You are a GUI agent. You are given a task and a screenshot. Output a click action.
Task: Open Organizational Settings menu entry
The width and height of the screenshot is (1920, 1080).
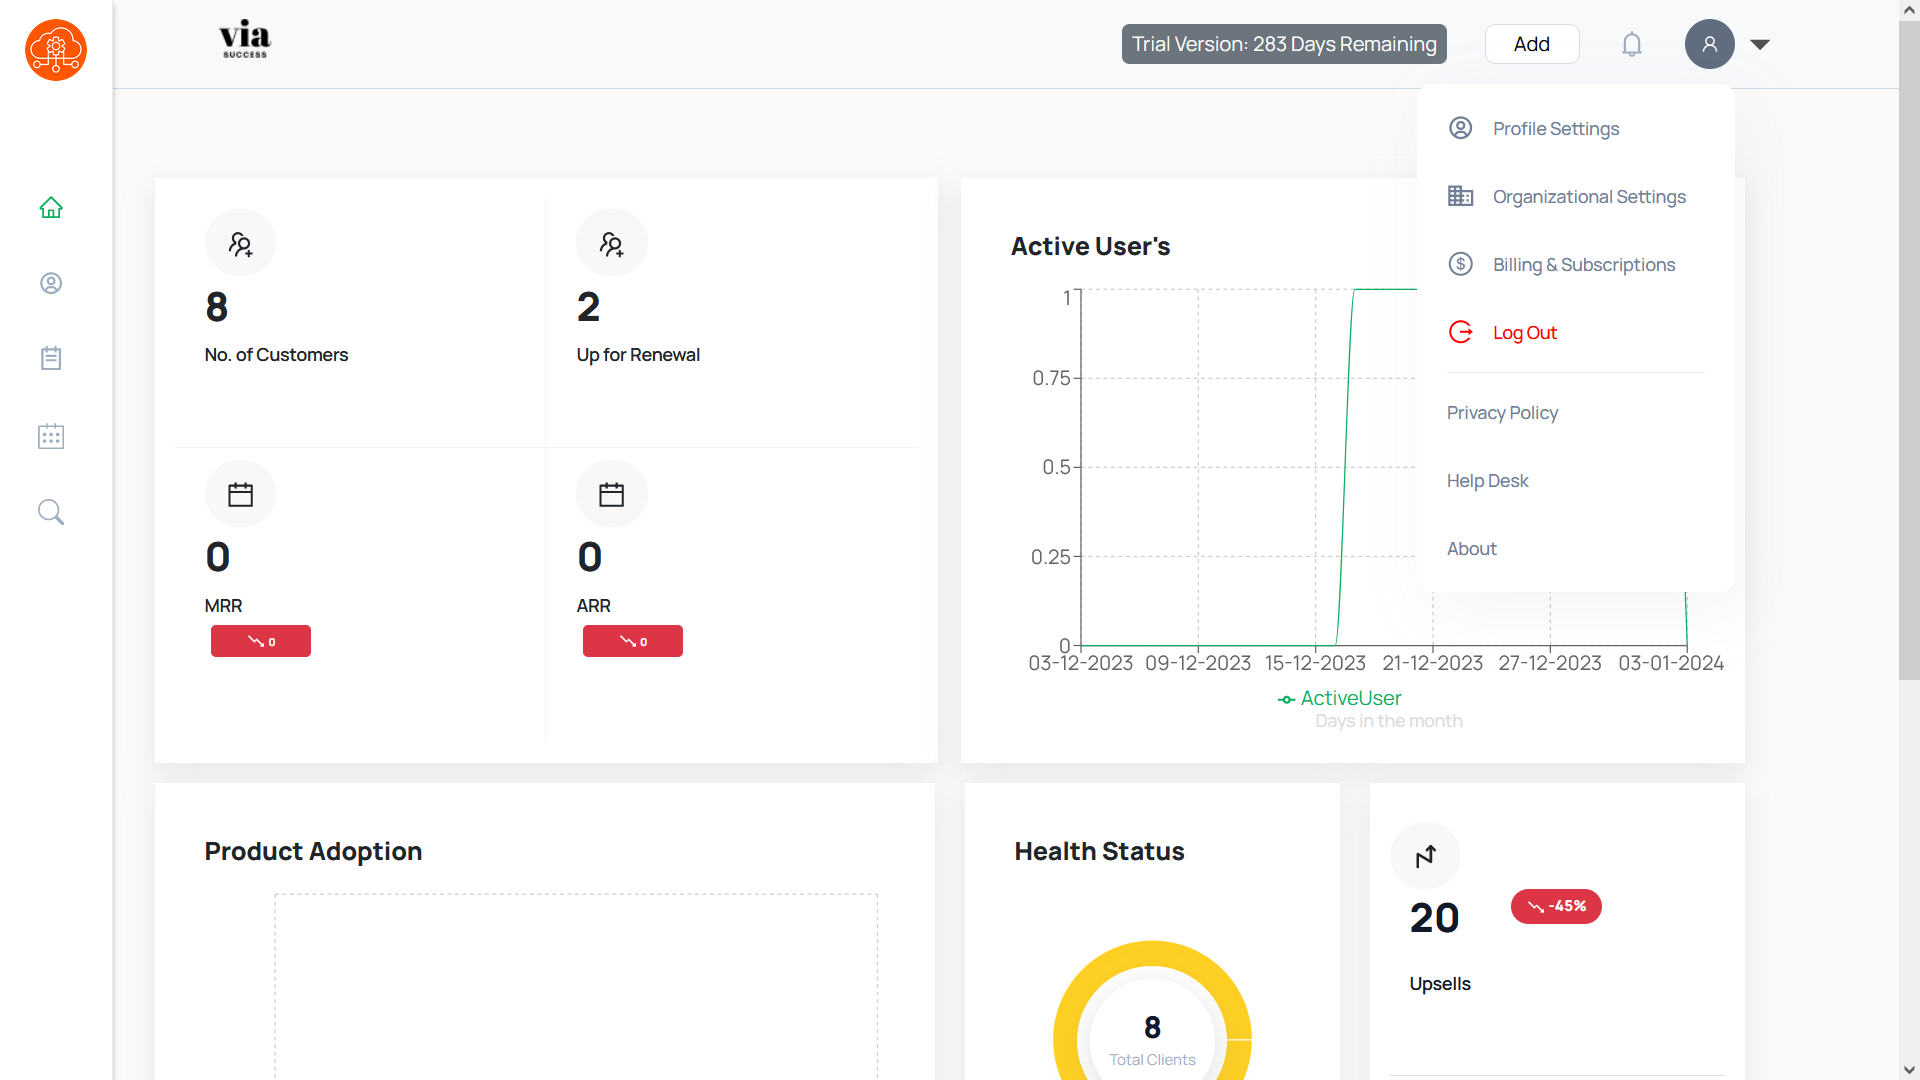coord(1588,197)
